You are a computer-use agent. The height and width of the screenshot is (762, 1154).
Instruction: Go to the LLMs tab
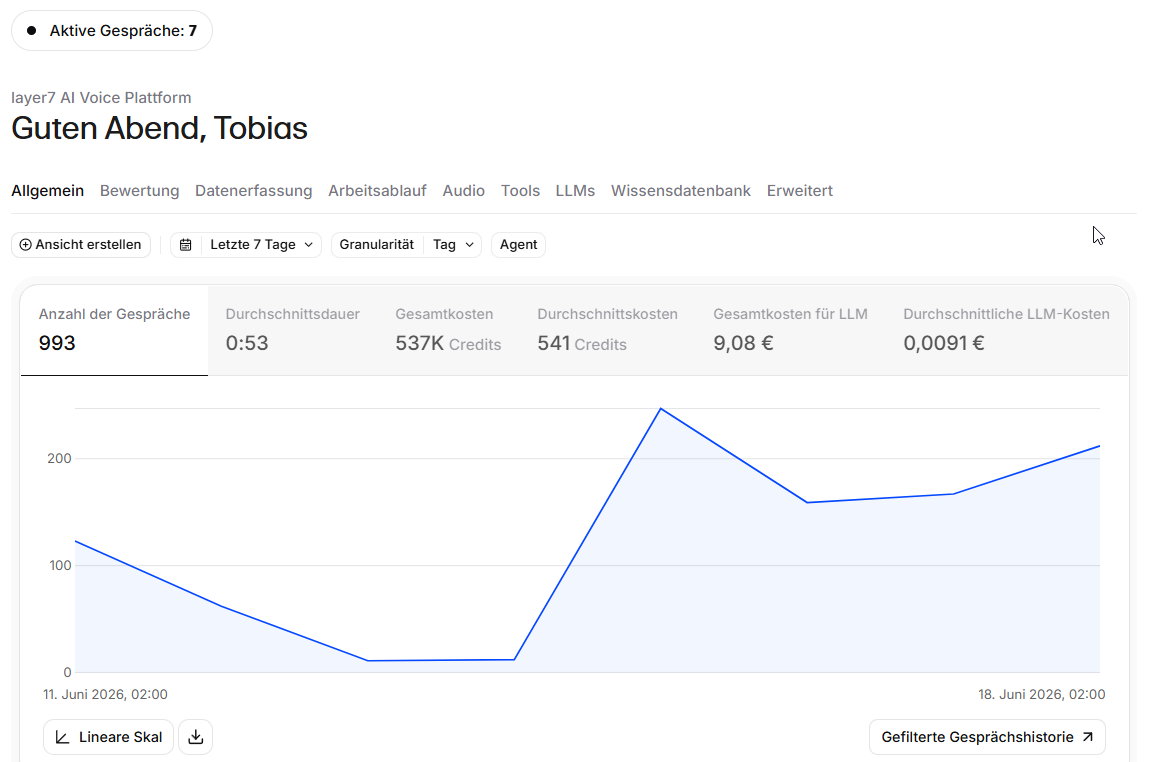(x=575, y=191)
